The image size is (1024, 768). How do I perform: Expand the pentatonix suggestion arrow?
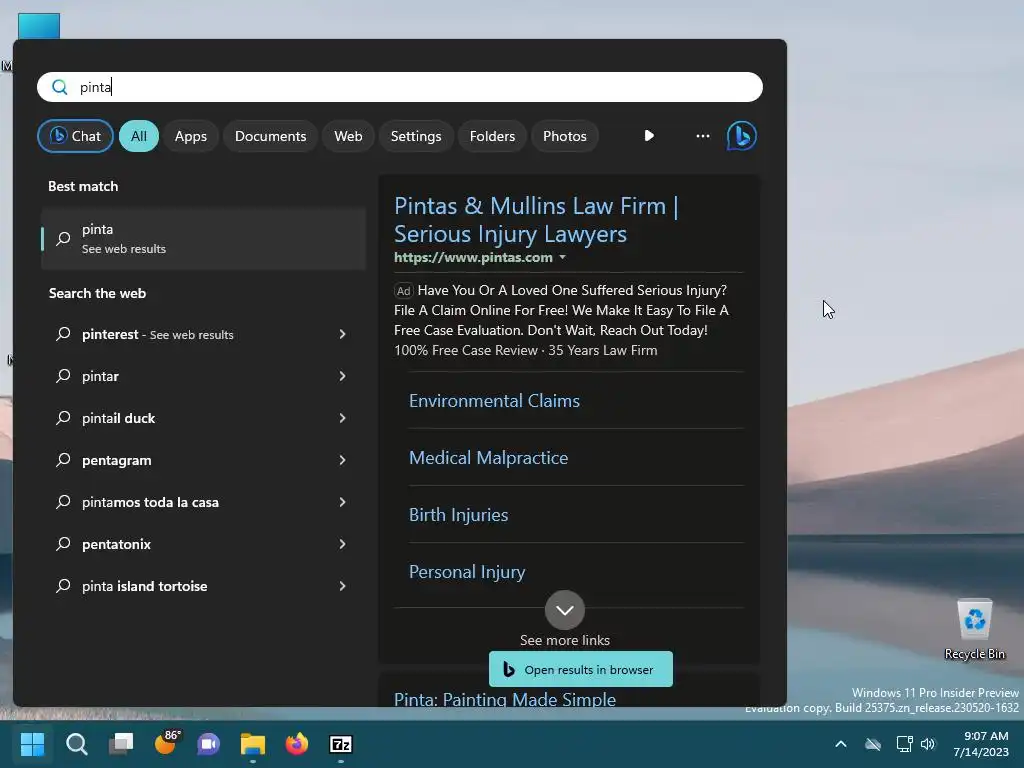pyautogui.click(x=342, y=544)
